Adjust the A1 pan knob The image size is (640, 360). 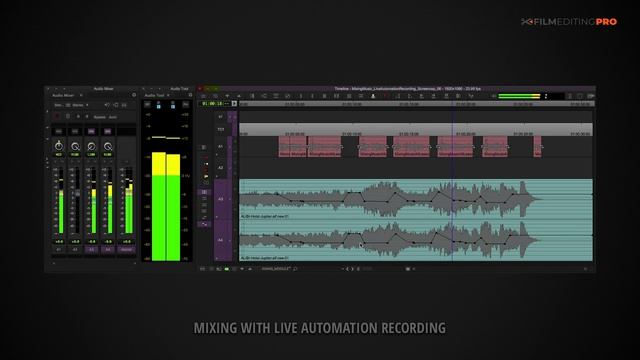click(59, 146)
